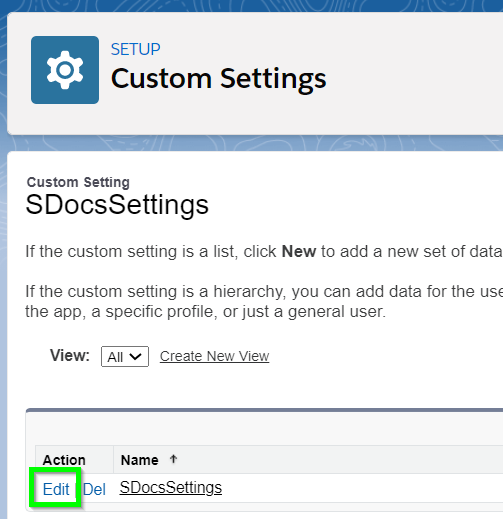Screen dimensions: 503x519
Task: Delete the SDocsSettings record via Del
Action: click(94, 489)
